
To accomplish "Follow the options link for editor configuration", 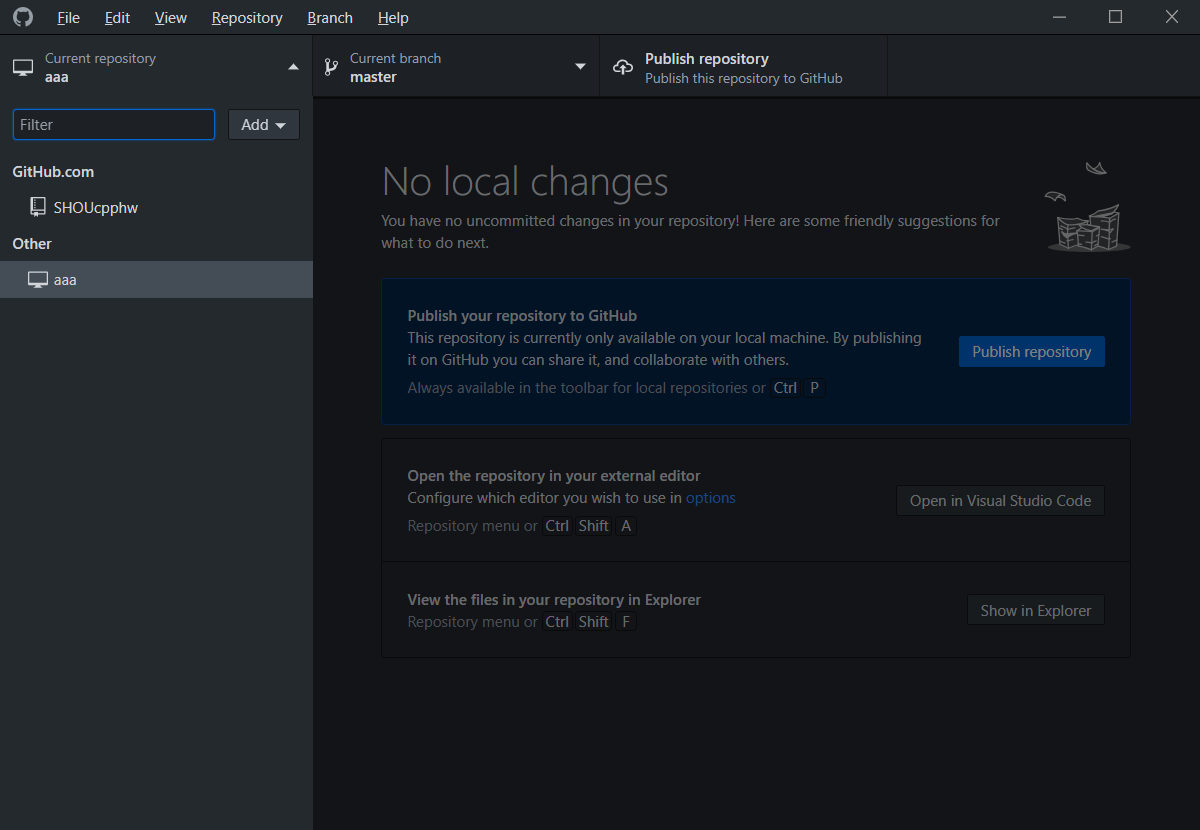I will pos(711,498).
